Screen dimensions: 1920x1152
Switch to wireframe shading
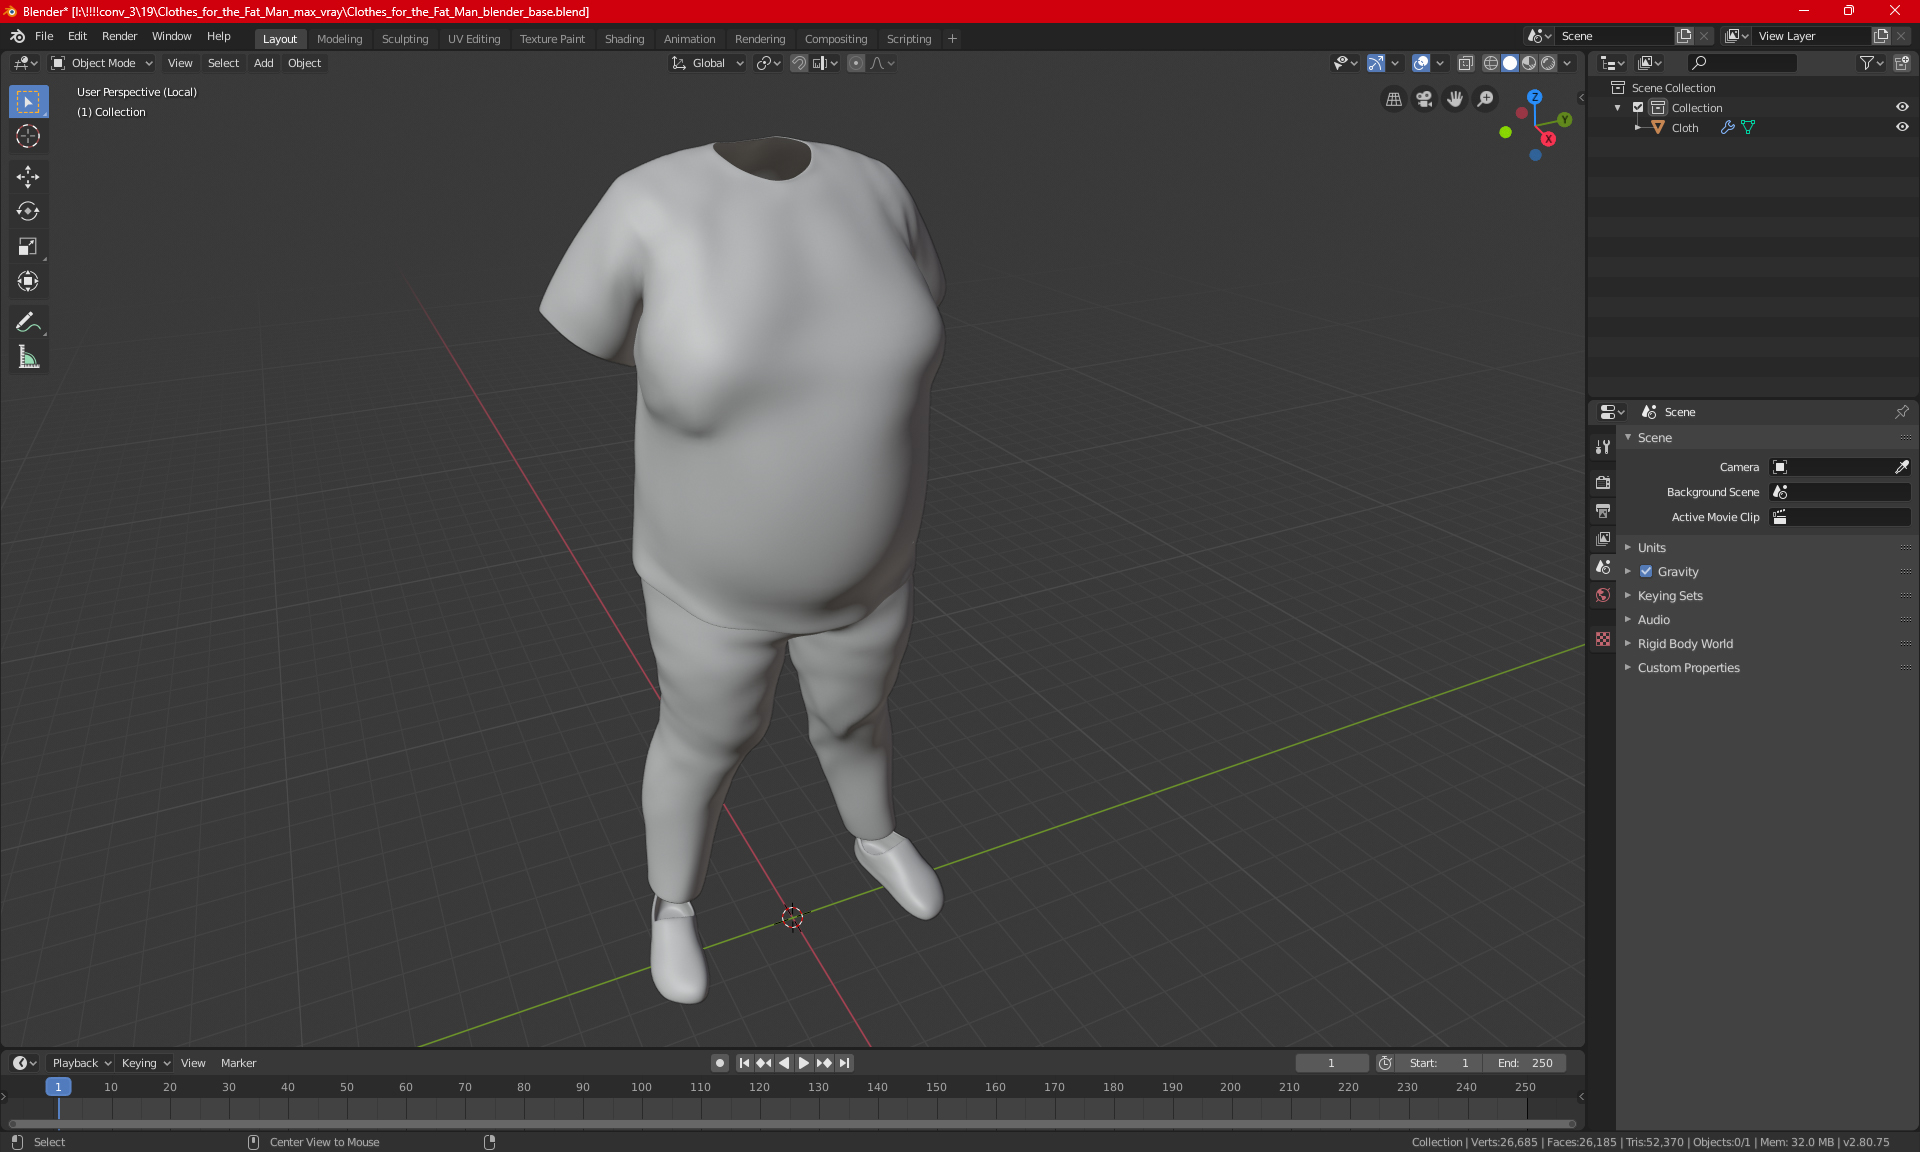(x=1490, y=63)
